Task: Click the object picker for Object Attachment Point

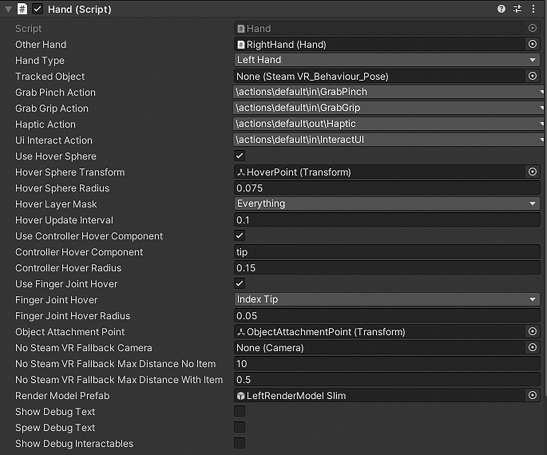Action: [x=532, y=331]
